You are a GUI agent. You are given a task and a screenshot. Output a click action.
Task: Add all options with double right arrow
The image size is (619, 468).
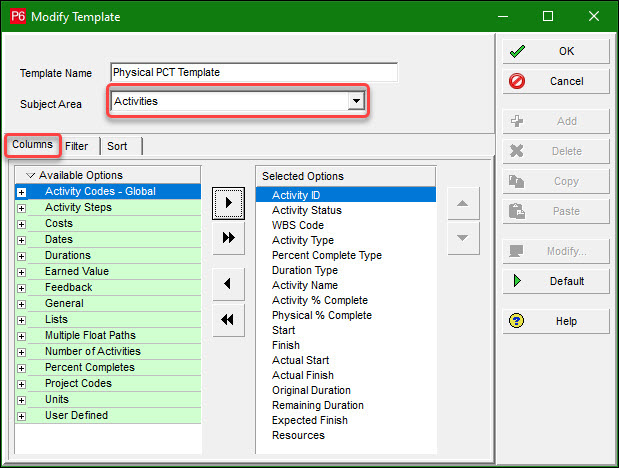tap(228, 238)
